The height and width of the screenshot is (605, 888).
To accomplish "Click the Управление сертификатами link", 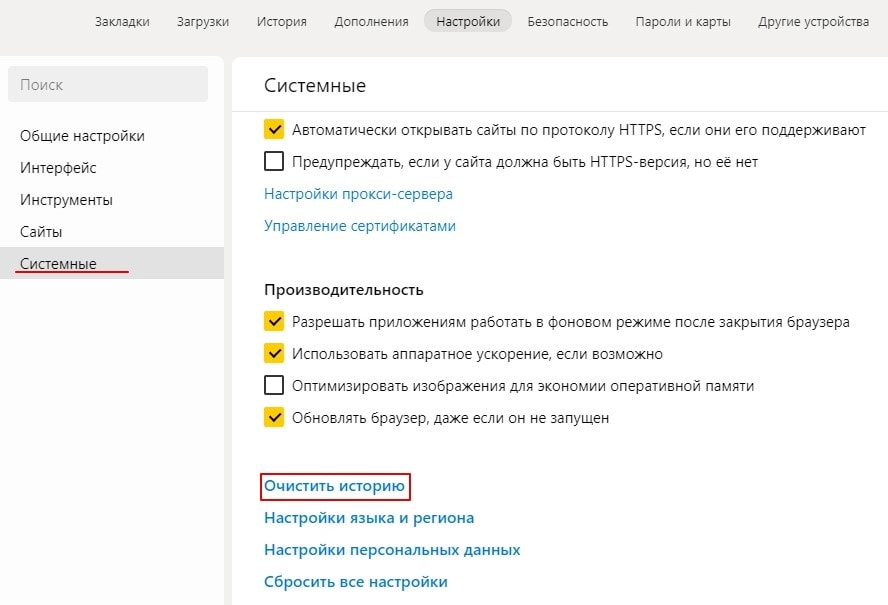I will tap(360, 226).
